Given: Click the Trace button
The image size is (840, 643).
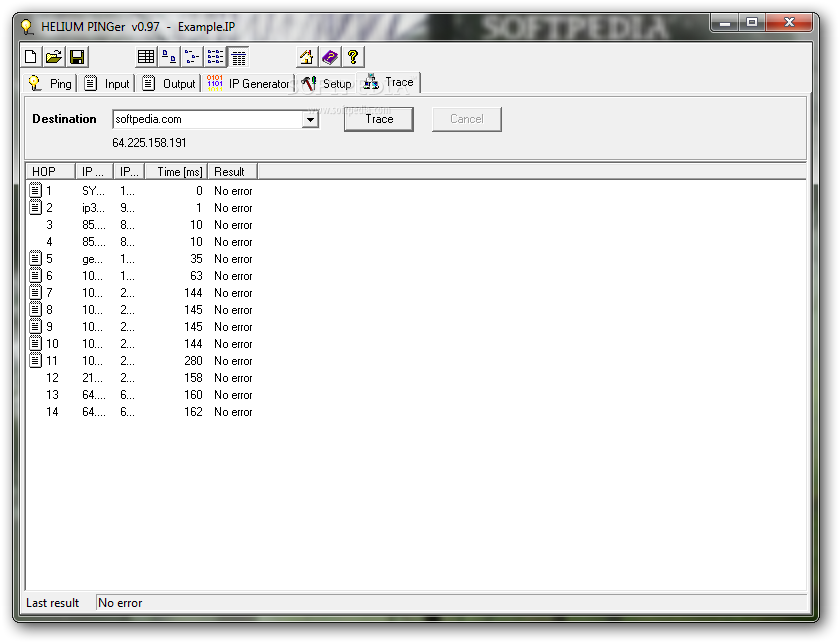Looking at the screenshot, I should coord(379,119).
